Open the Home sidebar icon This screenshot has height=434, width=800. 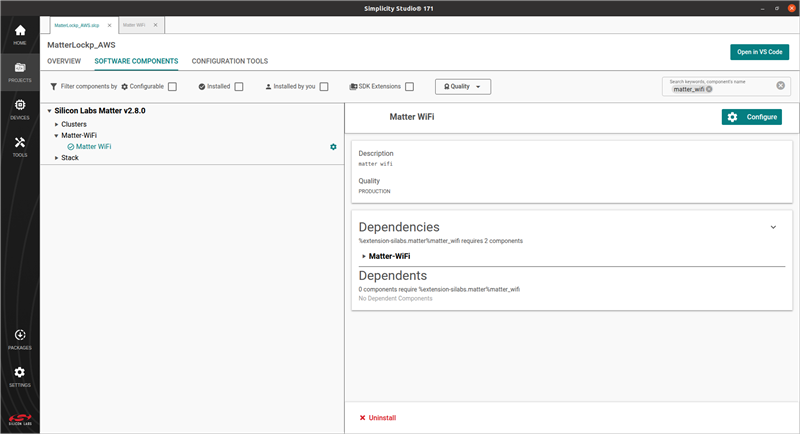19,34
